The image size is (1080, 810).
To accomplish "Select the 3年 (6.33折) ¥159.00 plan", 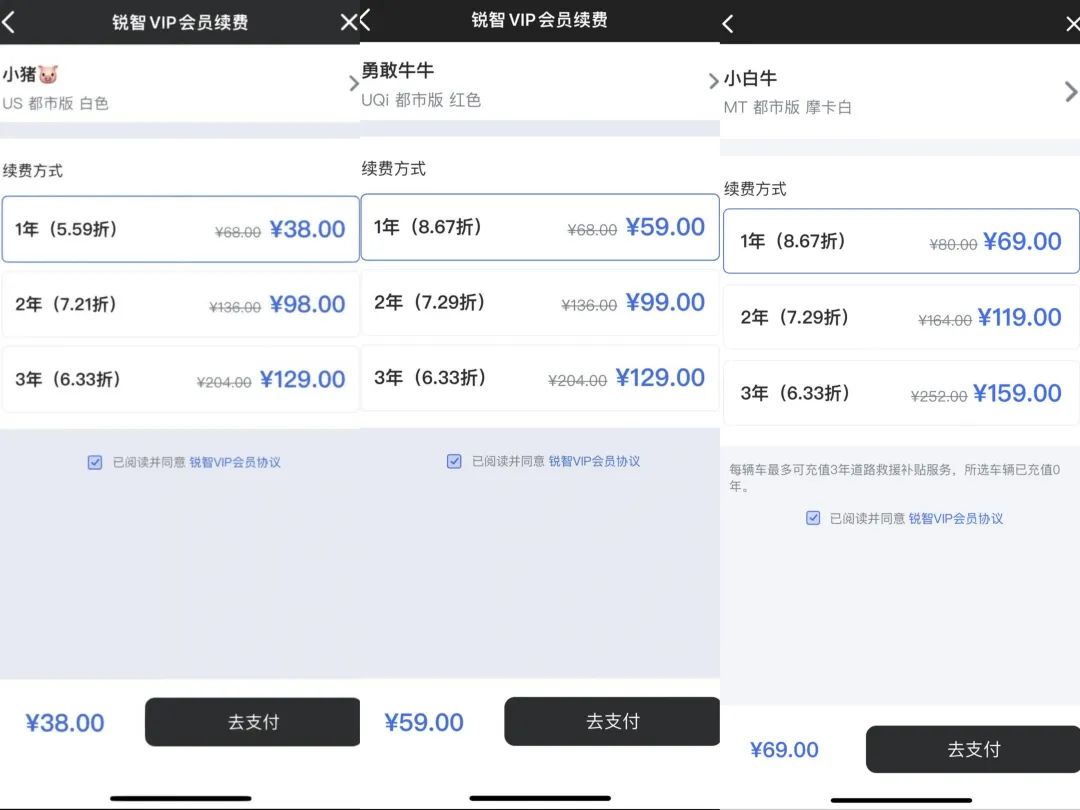I will click(901, 393).
